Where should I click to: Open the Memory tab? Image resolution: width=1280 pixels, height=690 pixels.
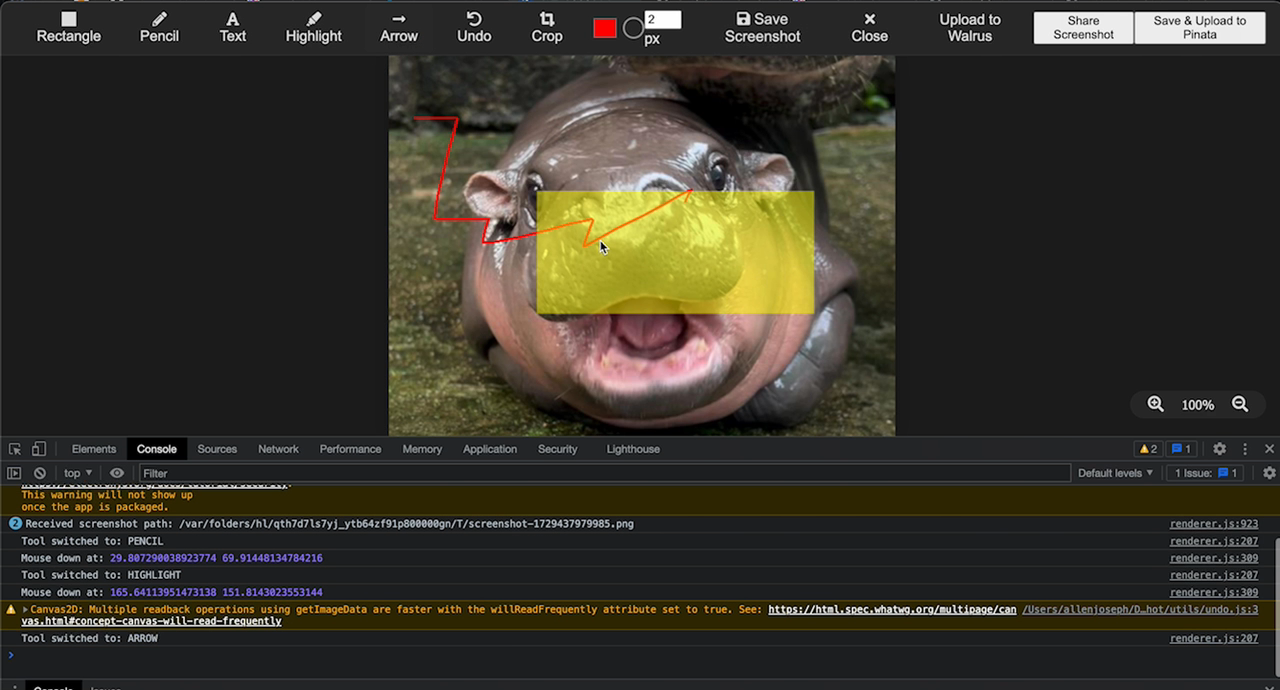pyautogui.click(x=422, y=449)
